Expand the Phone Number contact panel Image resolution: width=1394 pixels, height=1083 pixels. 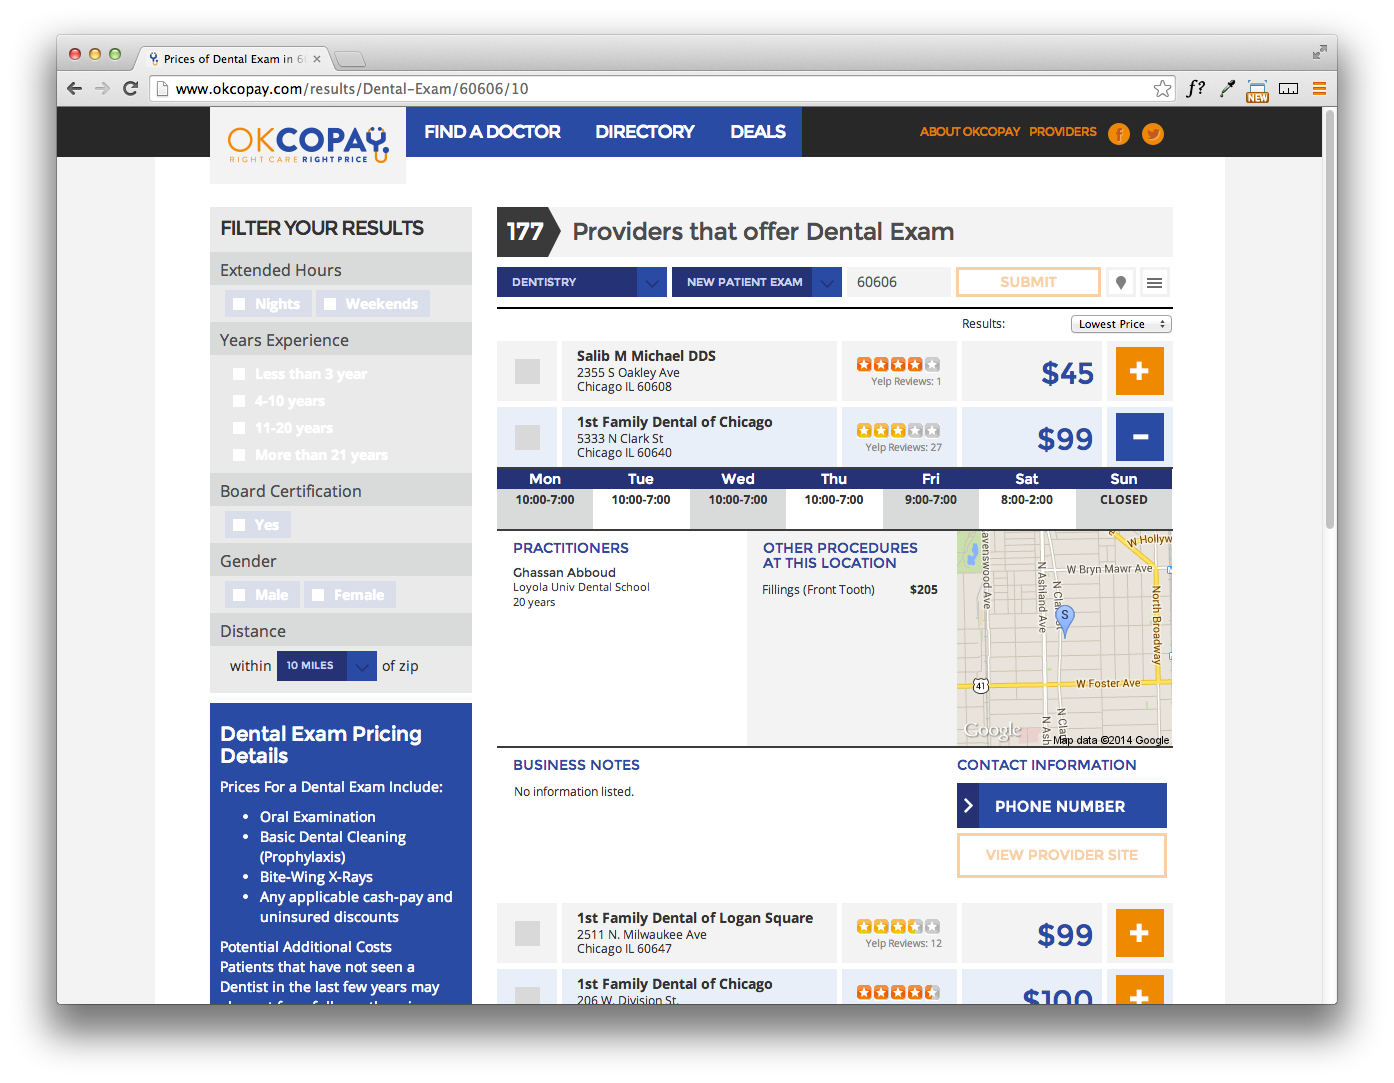coord(1062,806)
